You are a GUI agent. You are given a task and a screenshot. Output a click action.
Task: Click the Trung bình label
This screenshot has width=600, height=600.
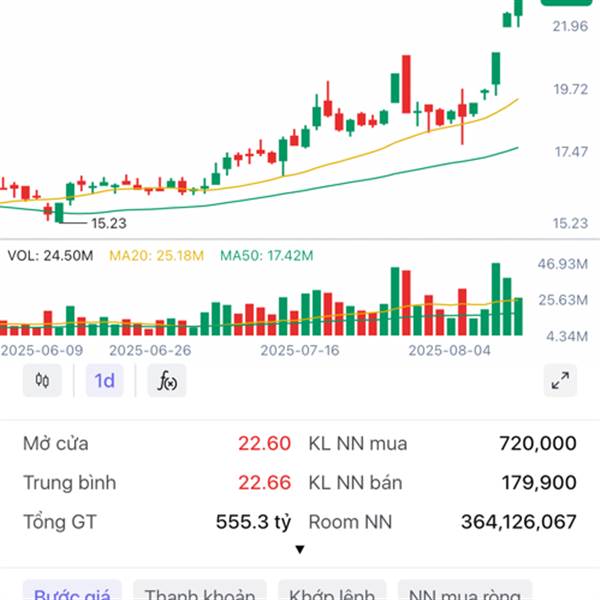click(70, 483)
